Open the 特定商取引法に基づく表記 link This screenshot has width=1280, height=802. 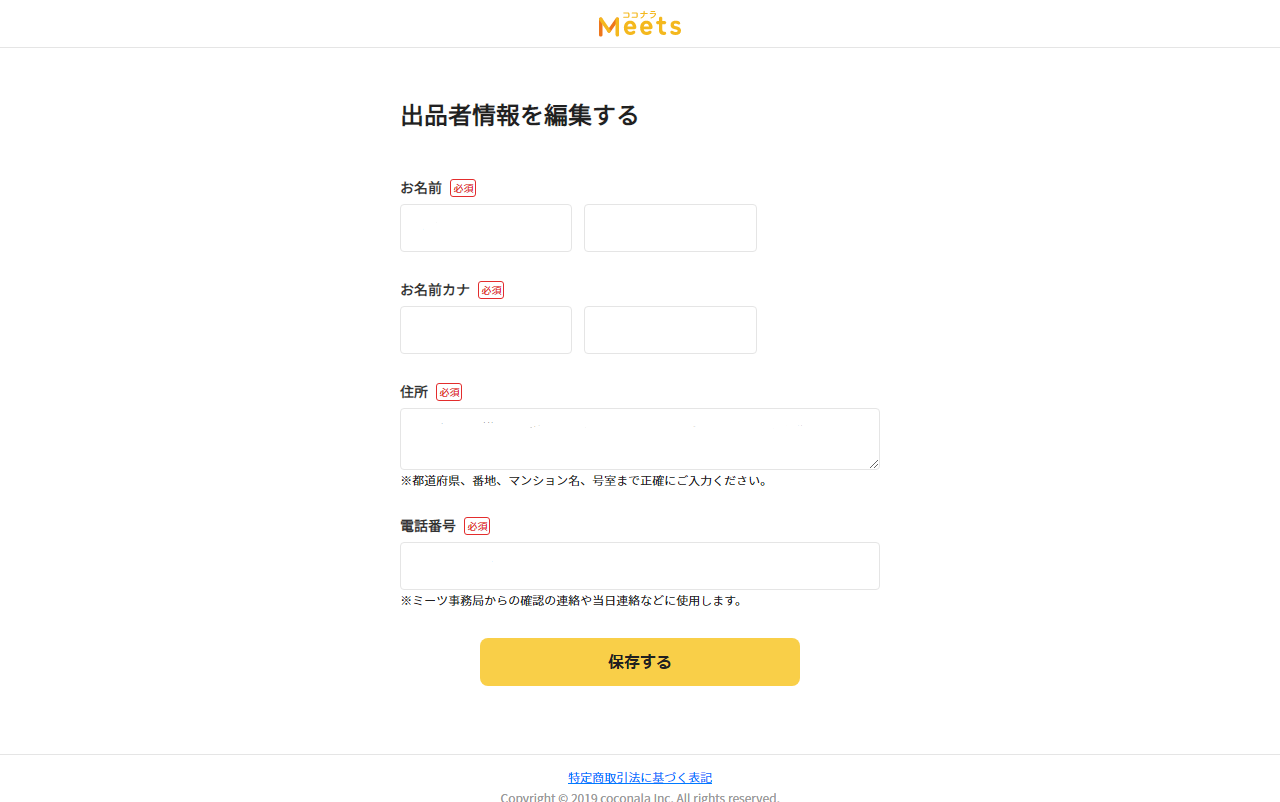click(640, 778)
